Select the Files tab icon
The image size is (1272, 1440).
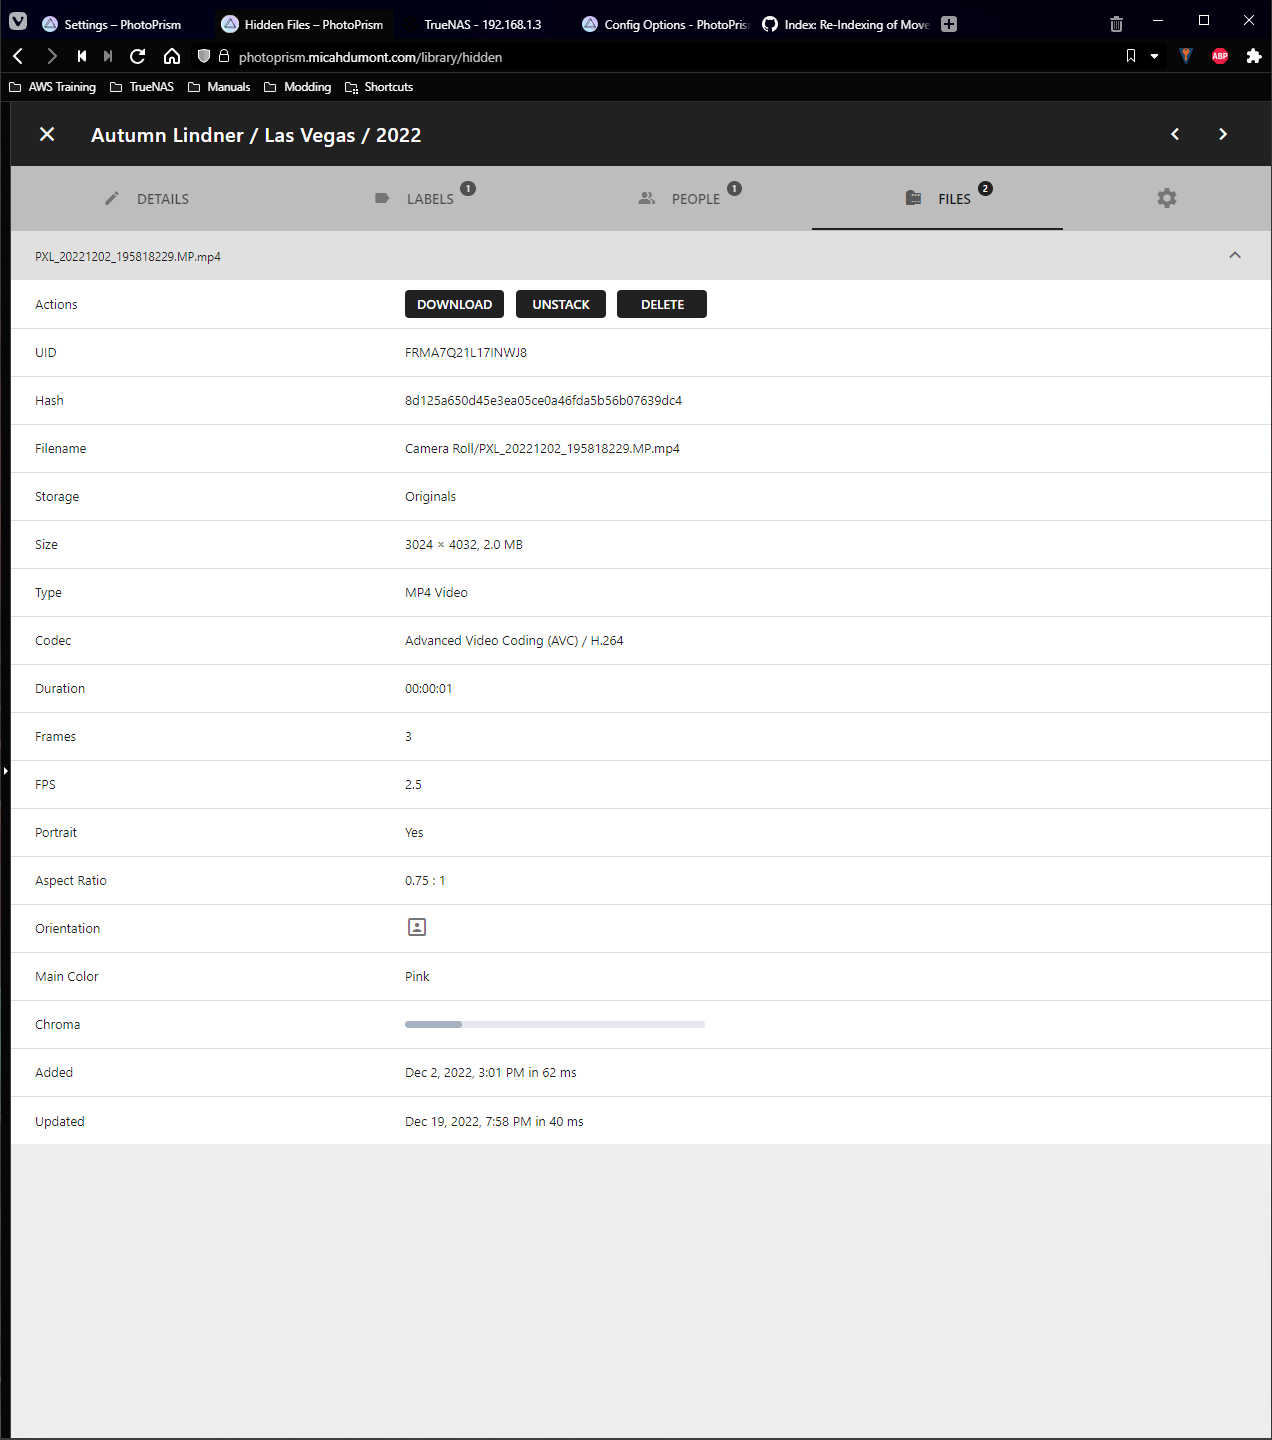click(912, 198)
